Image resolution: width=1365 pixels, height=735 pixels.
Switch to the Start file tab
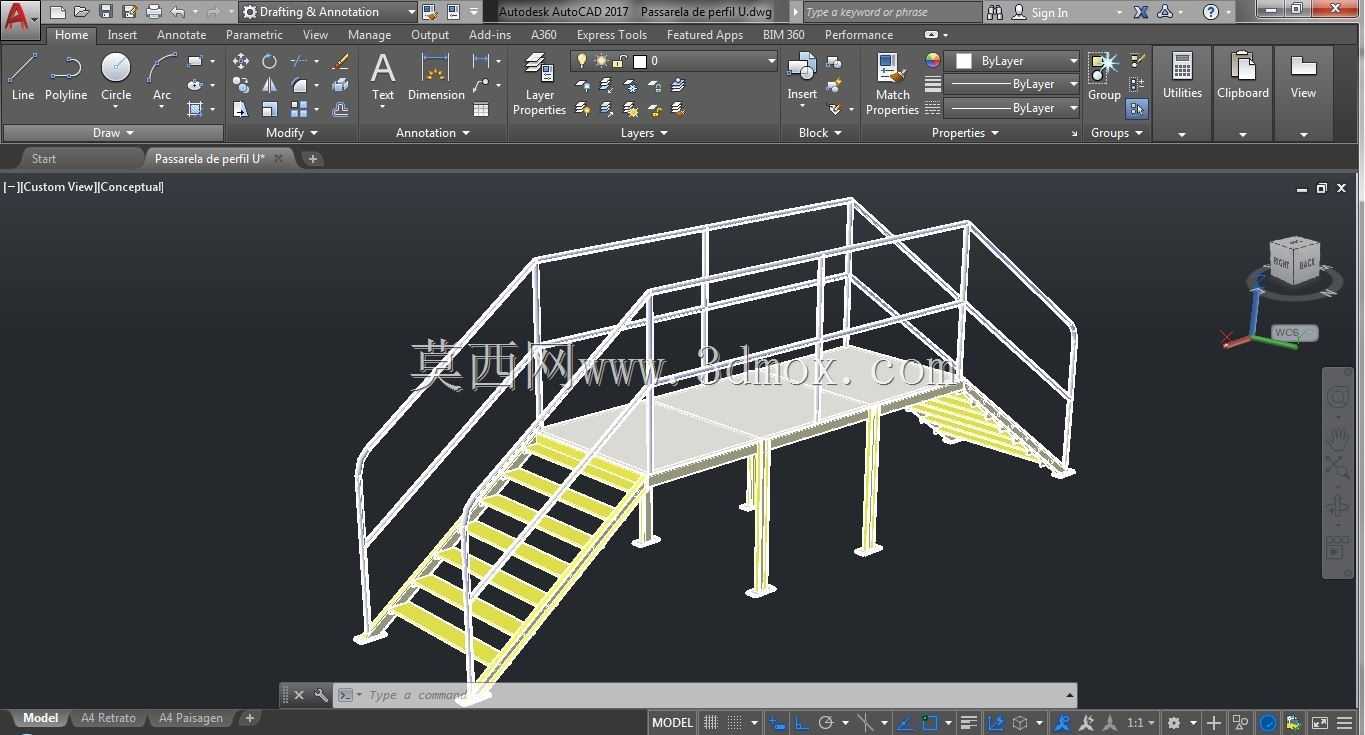click(x=44, y=158)
